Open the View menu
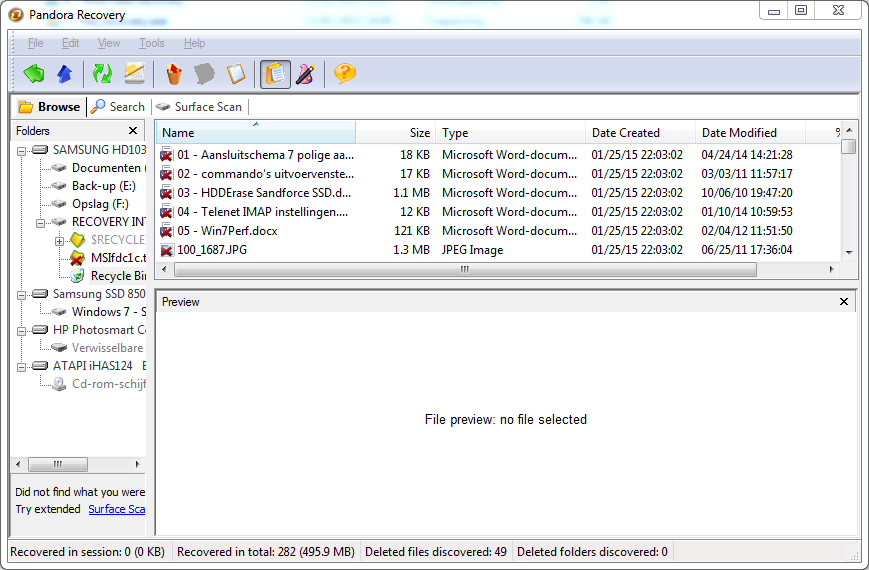Image resolution: width=869 pixels, height=570 pixels. tap(109, 43)
